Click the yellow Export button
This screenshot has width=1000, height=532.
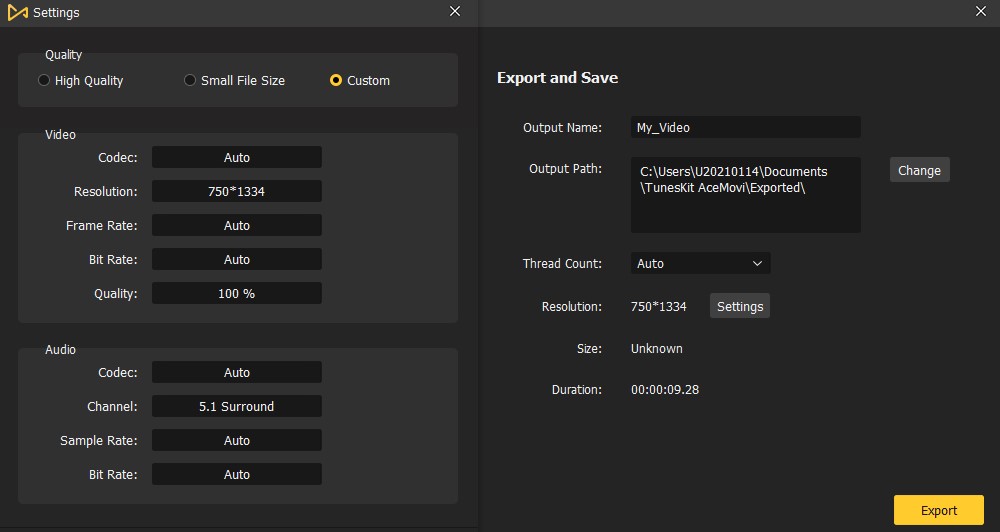(x=939, y=510)
